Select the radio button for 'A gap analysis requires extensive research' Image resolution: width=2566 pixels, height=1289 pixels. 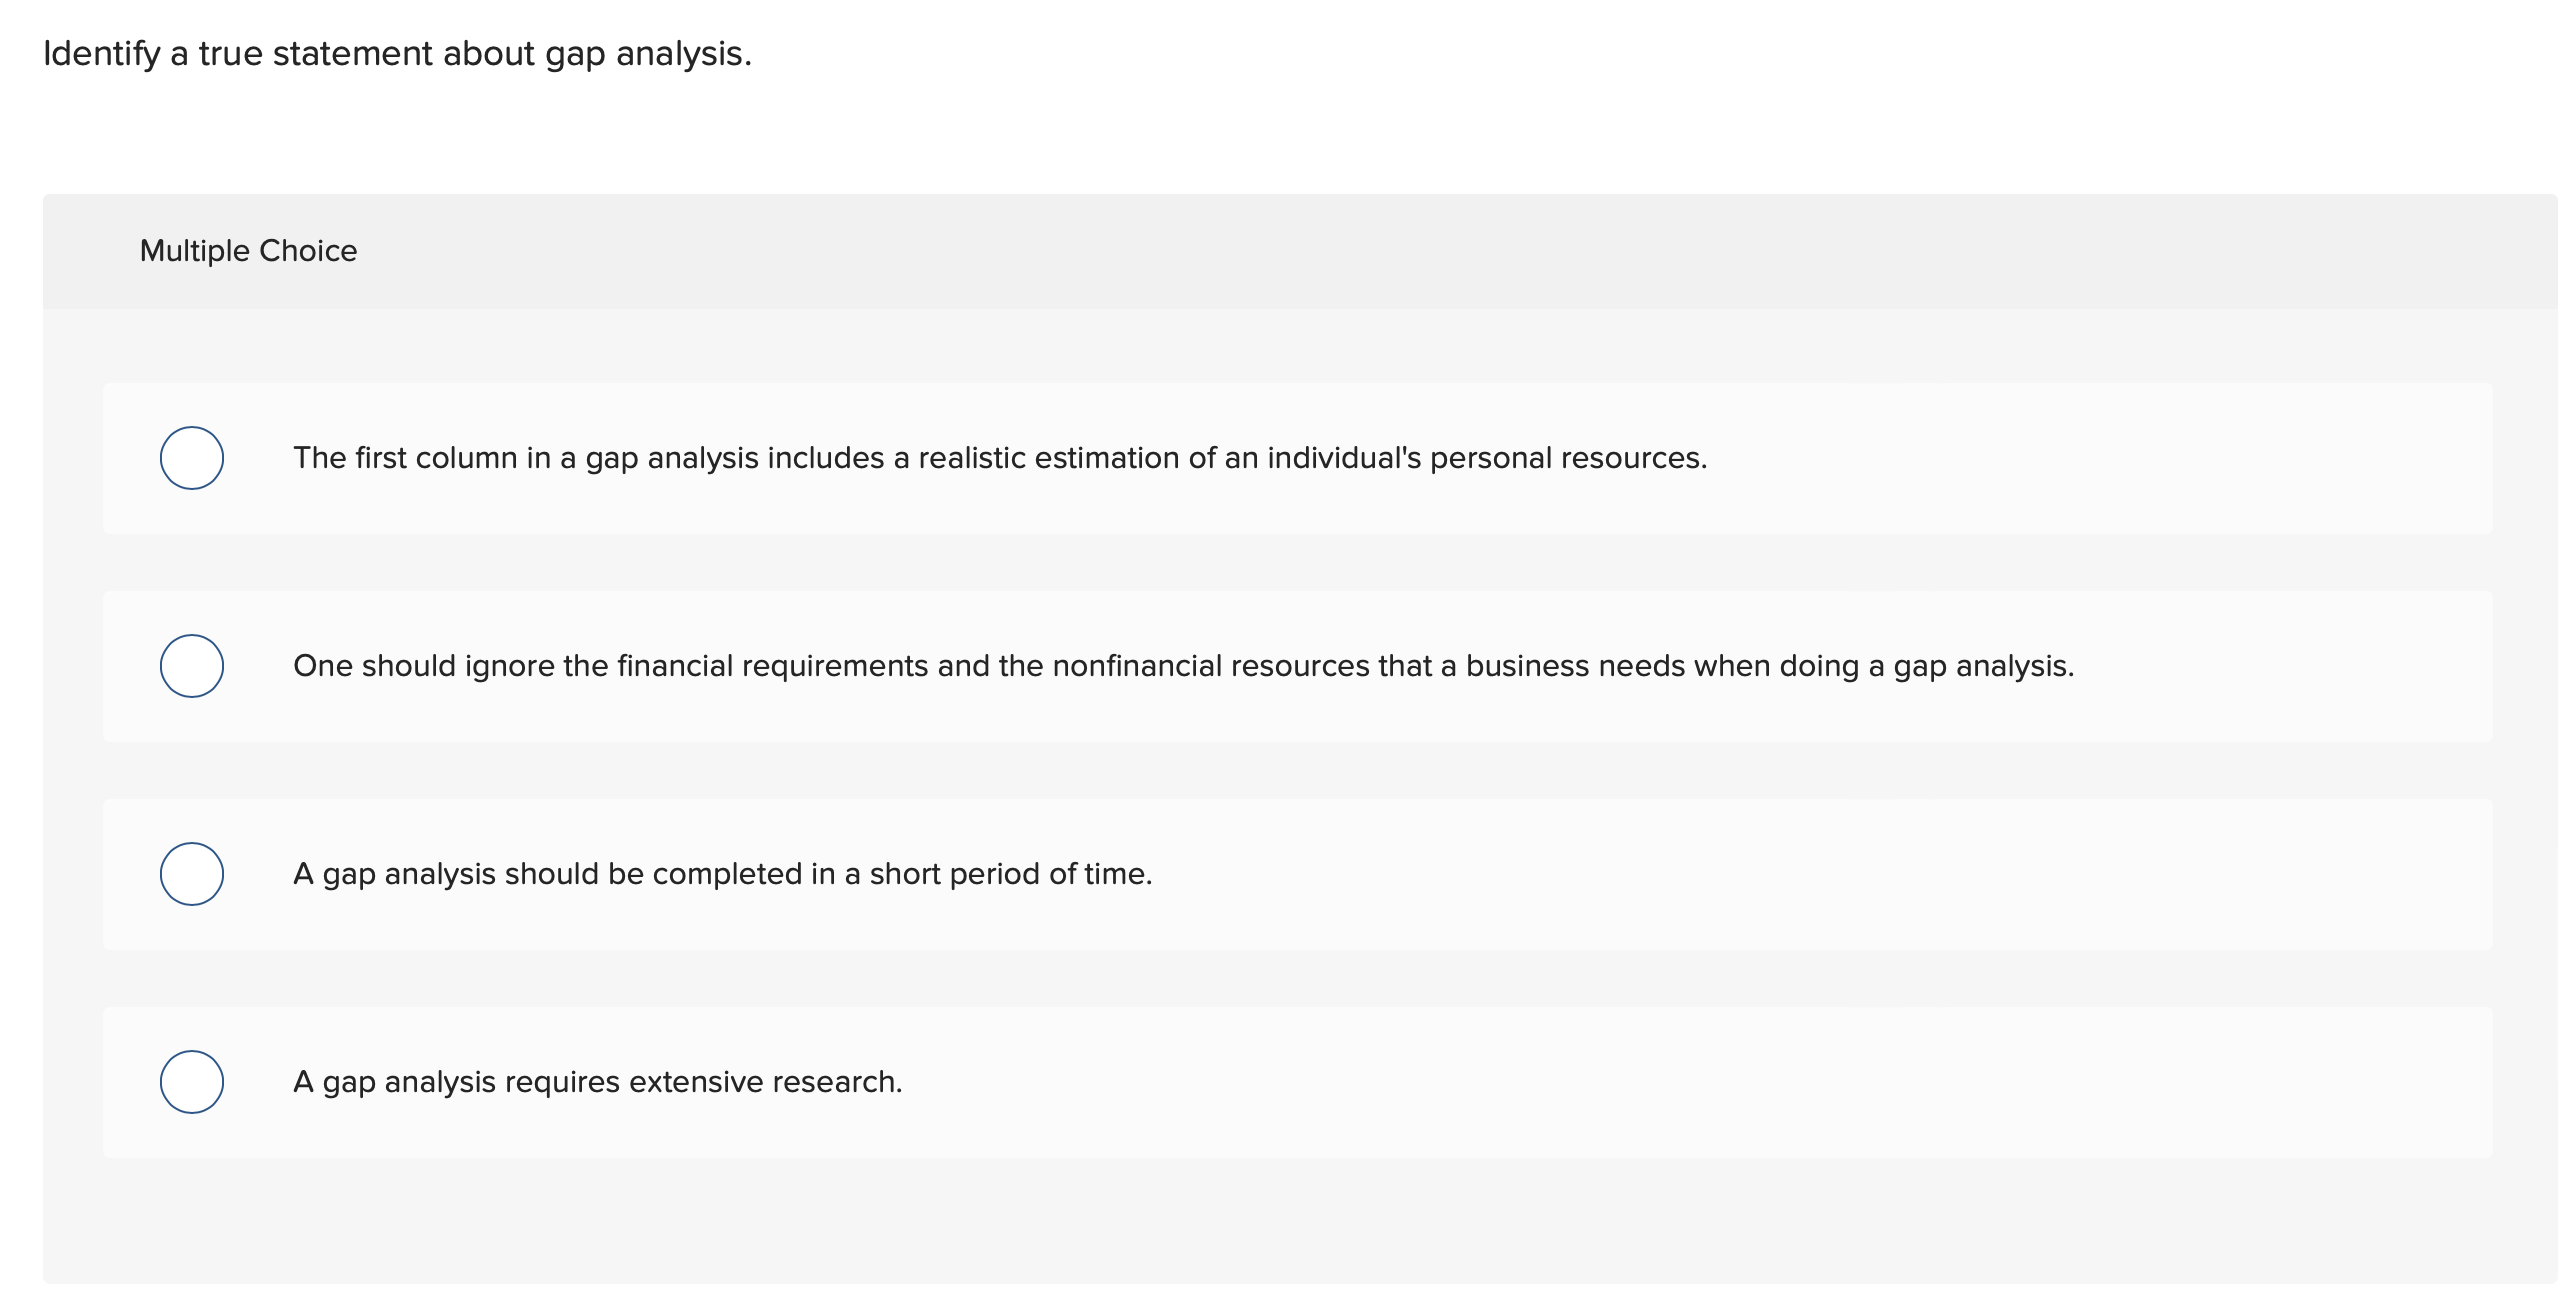pos(192,1081)
